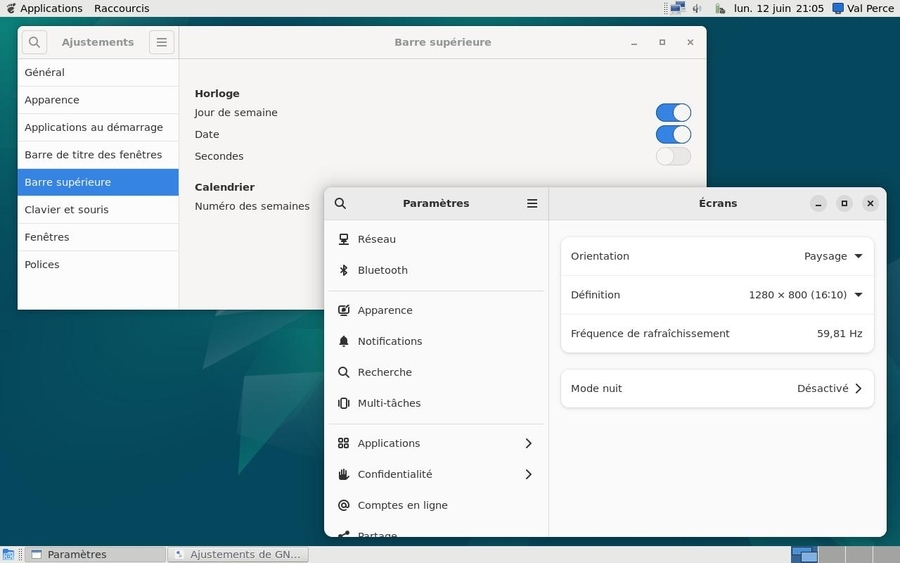
Task: Expand the Mode nuit row chevron
Action: tap(858, 389)
